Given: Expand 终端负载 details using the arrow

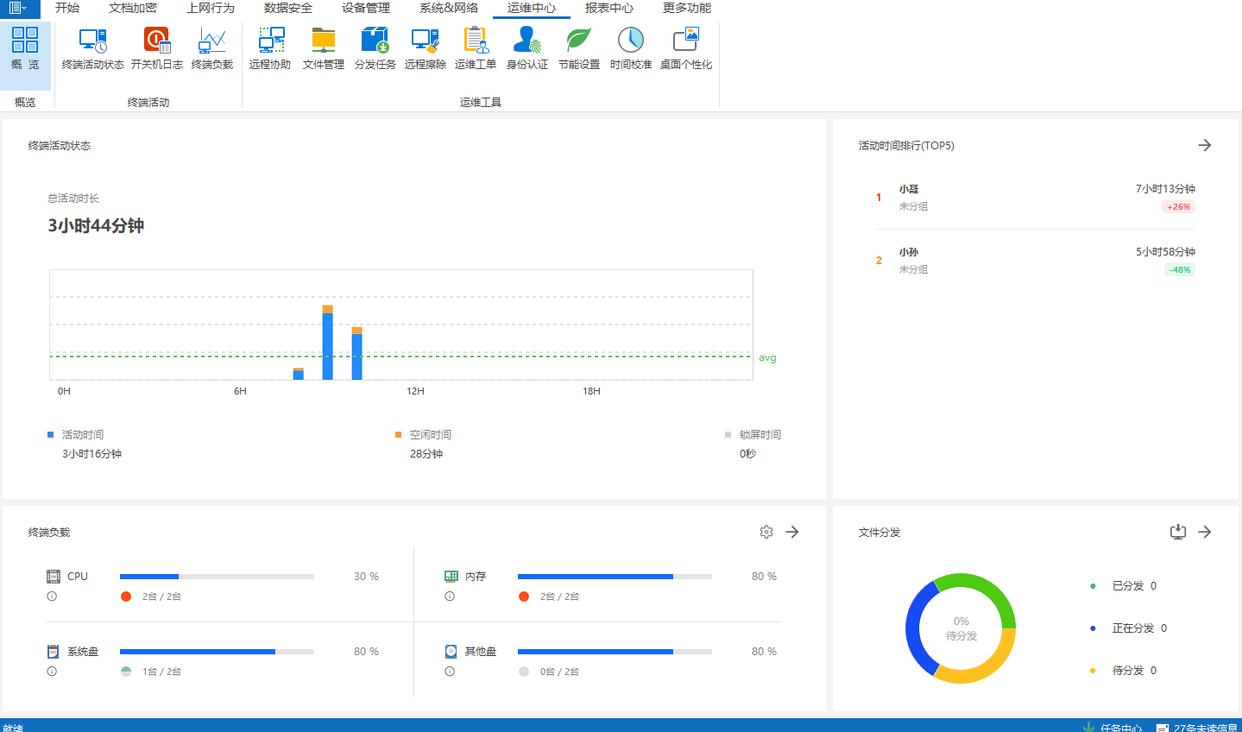Looking at the screenshot, I should (792, 532).
